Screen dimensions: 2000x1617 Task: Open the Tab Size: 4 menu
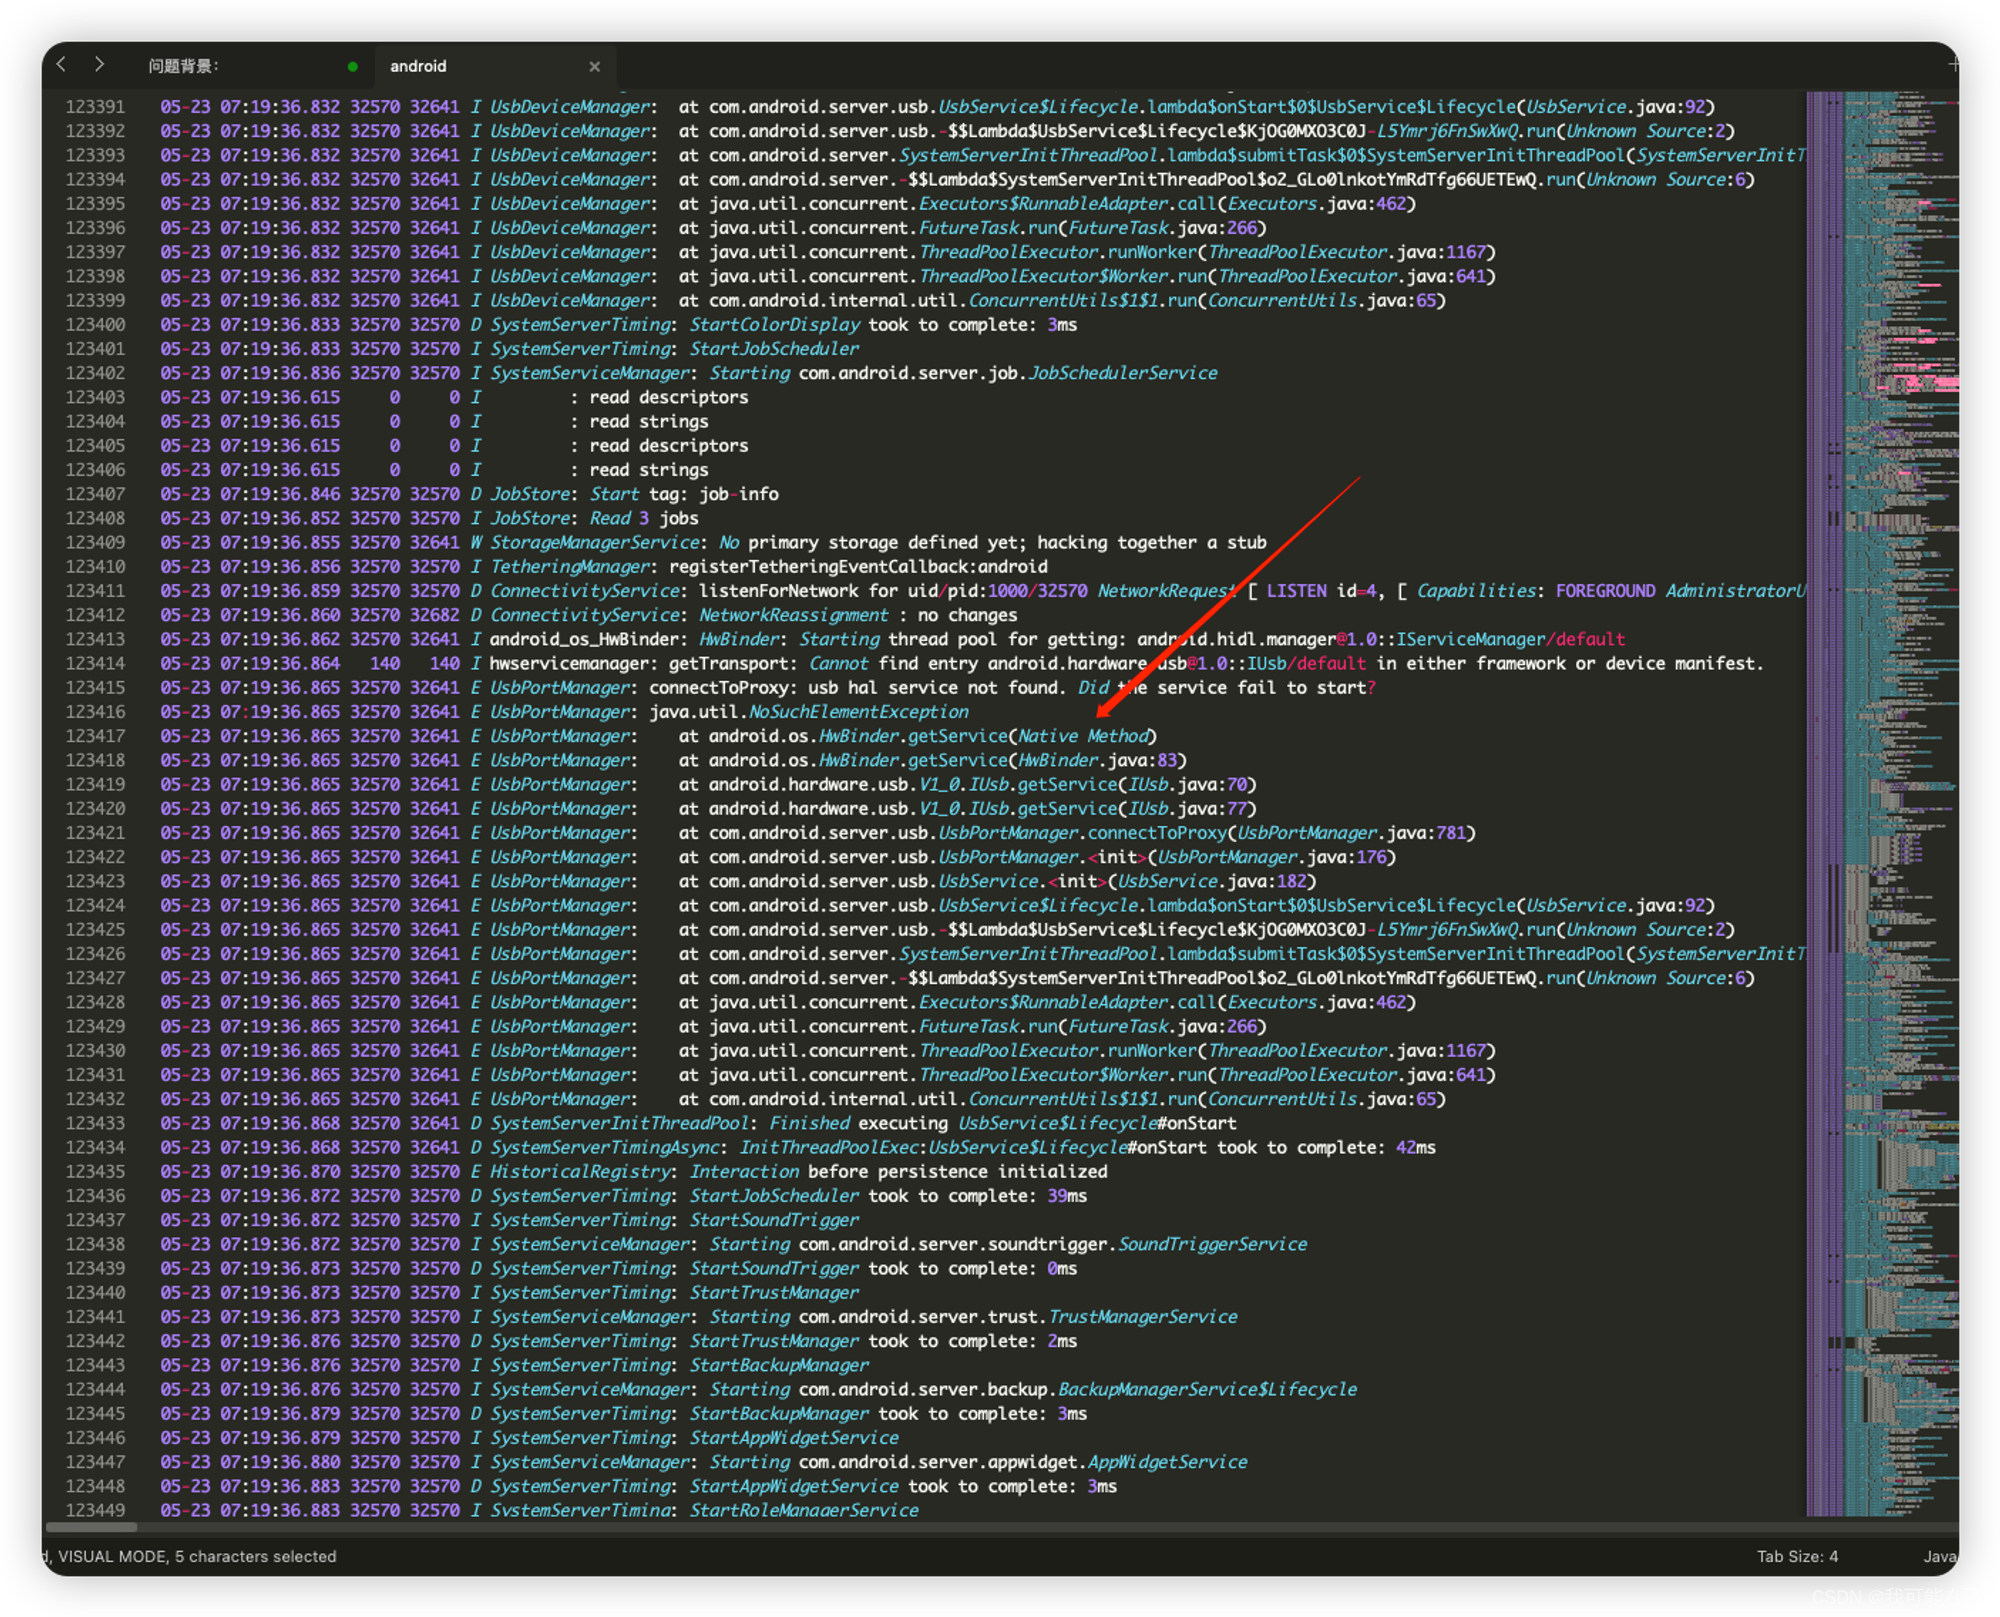pos(1797,1556)
